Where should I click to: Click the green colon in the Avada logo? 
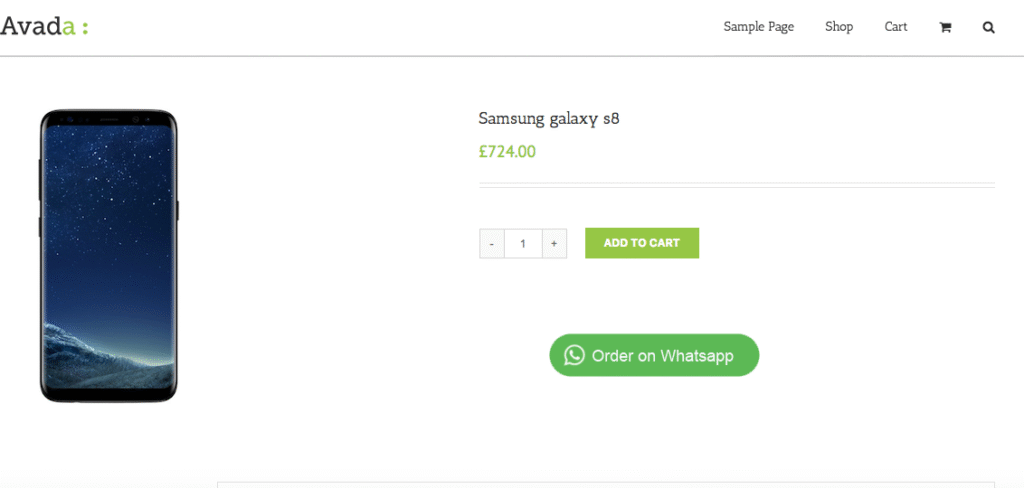86,28
